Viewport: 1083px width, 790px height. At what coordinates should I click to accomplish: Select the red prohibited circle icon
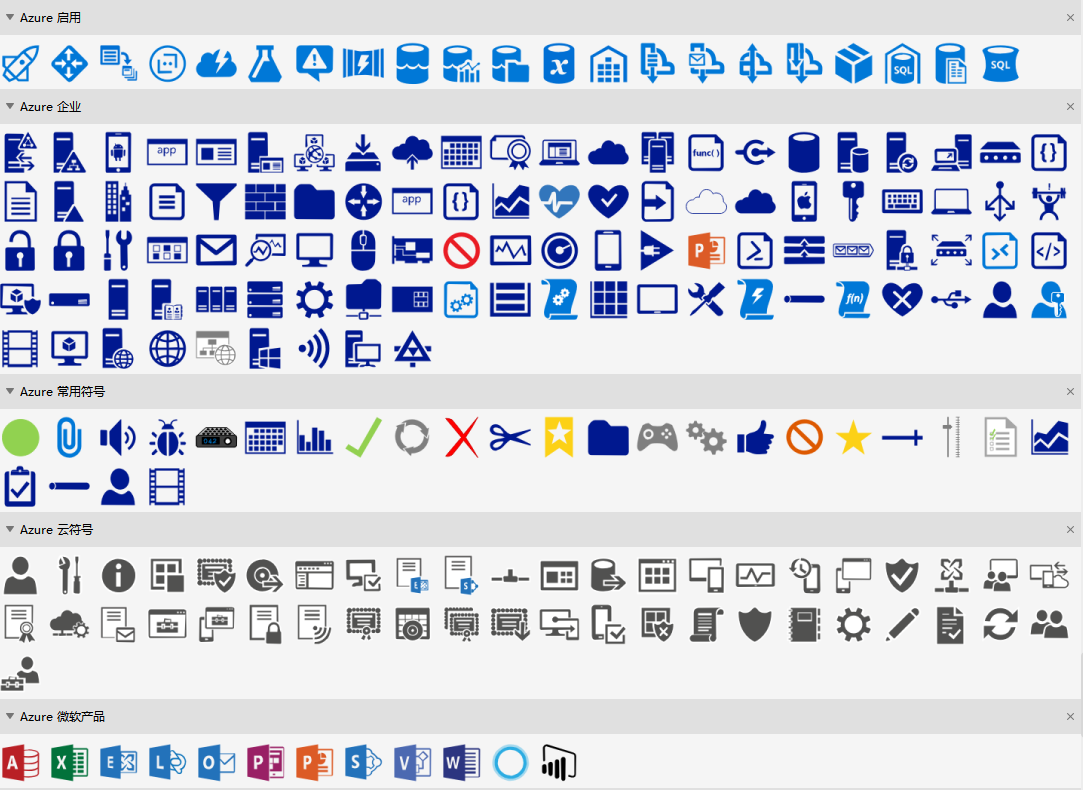tap(461, 251)
